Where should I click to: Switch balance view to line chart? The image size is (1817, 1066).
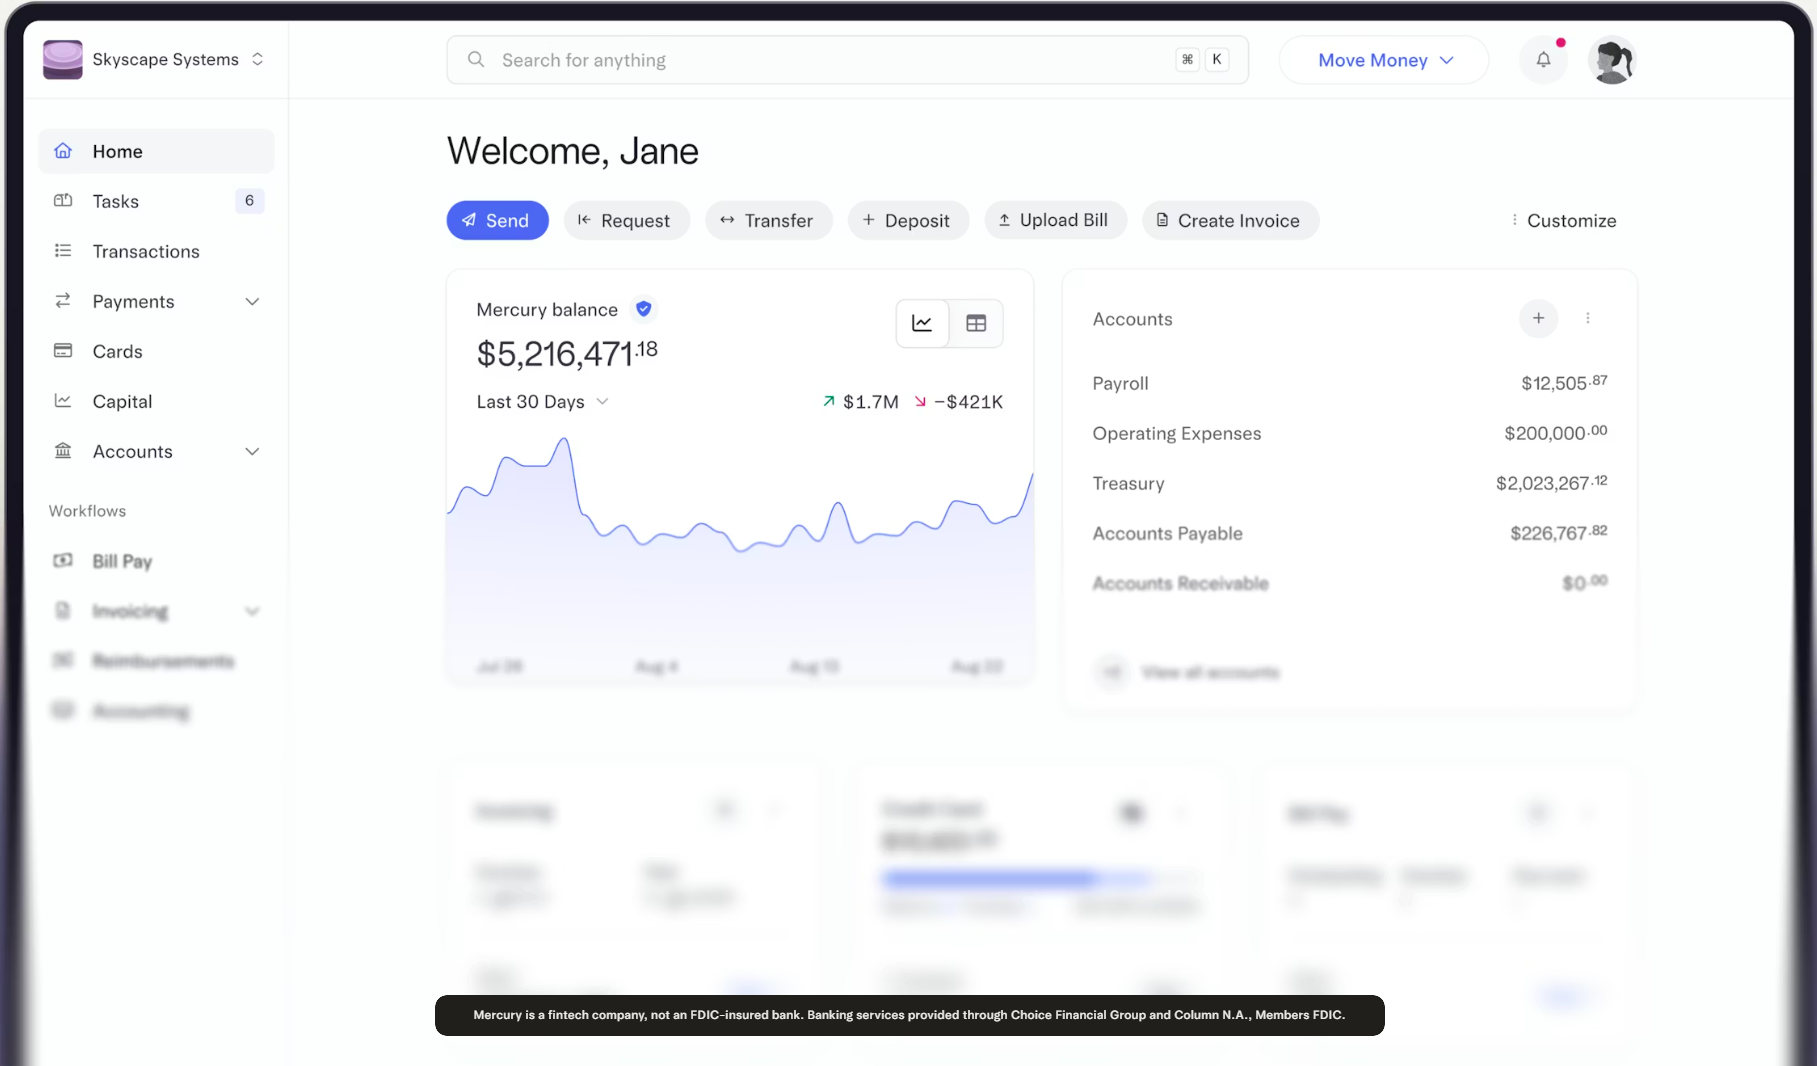pos(922,324)
